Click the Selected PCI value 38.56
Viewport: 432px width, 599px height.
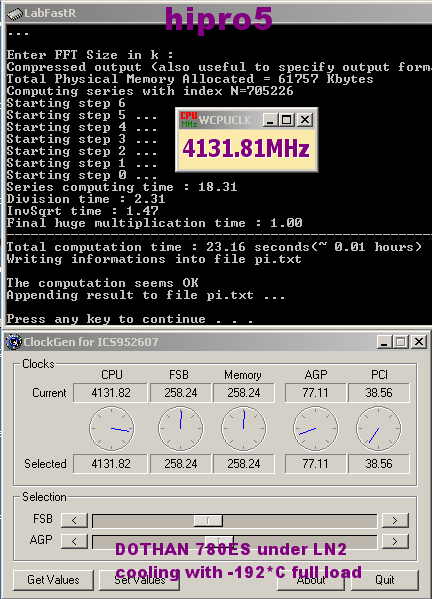[379, 464]
